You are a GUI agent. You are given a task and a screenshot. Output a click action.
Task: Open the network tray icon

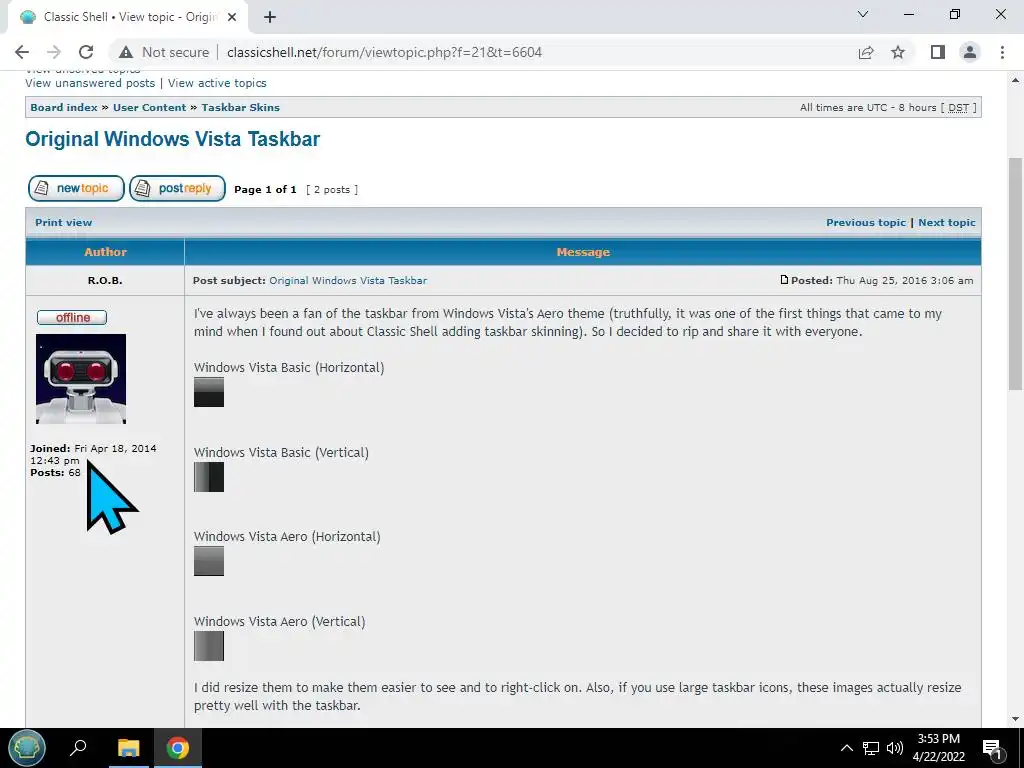[x=871, y=748]
